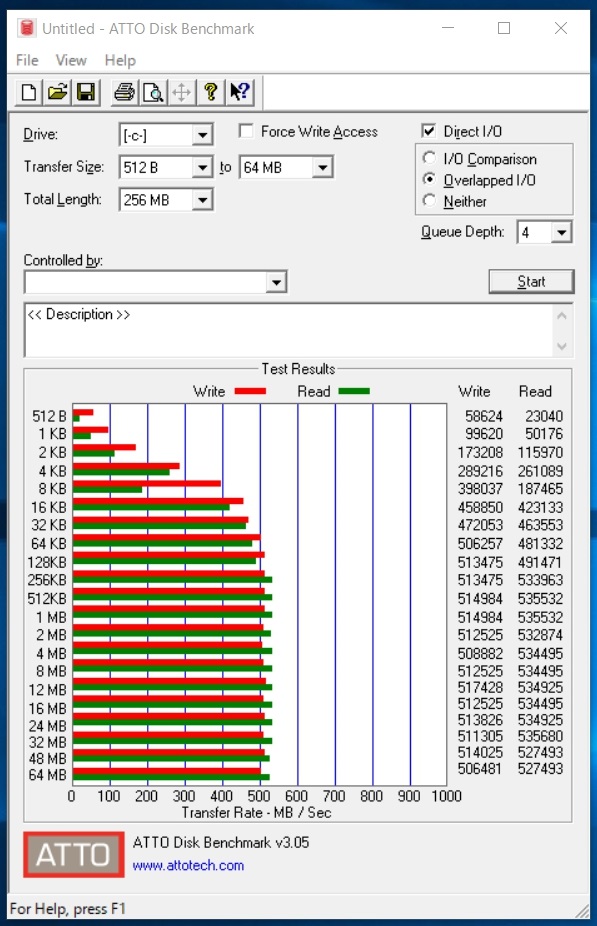This screenshot has width=597, height=926.
Task: Click the 'For Help, press F1' status text
Action: tap(68, 908)
